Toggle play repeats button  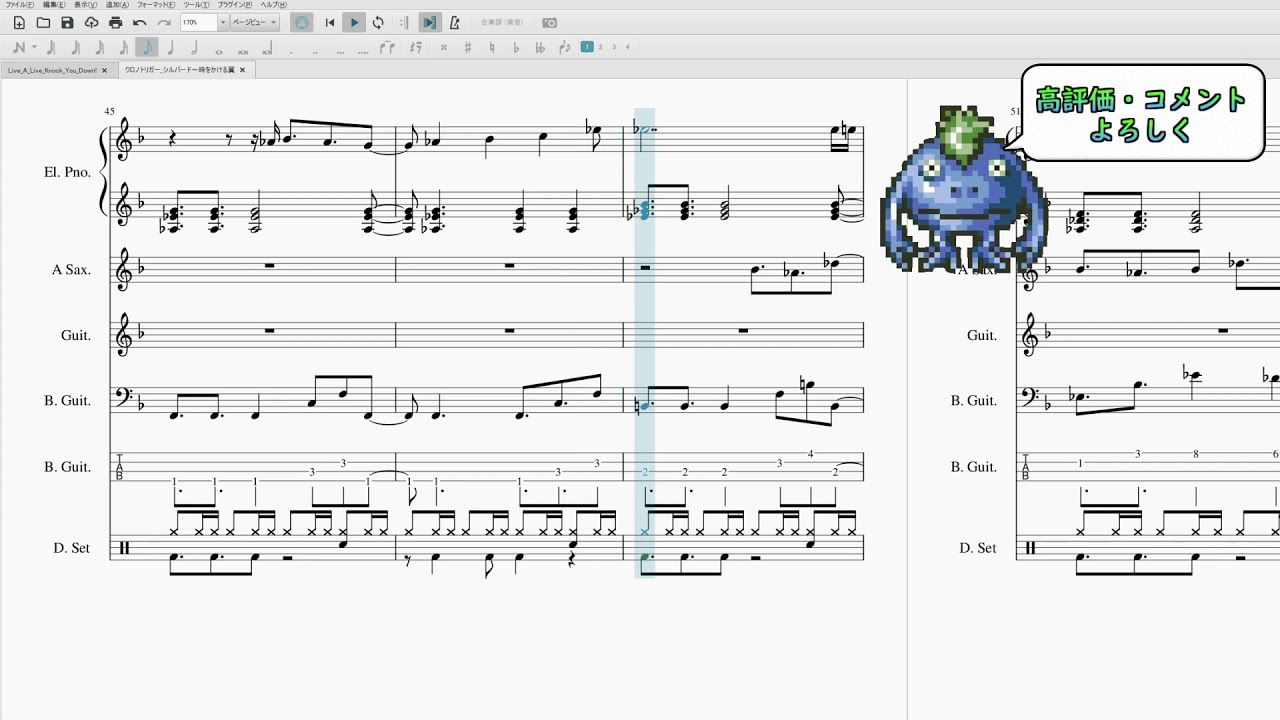(404, 22)
